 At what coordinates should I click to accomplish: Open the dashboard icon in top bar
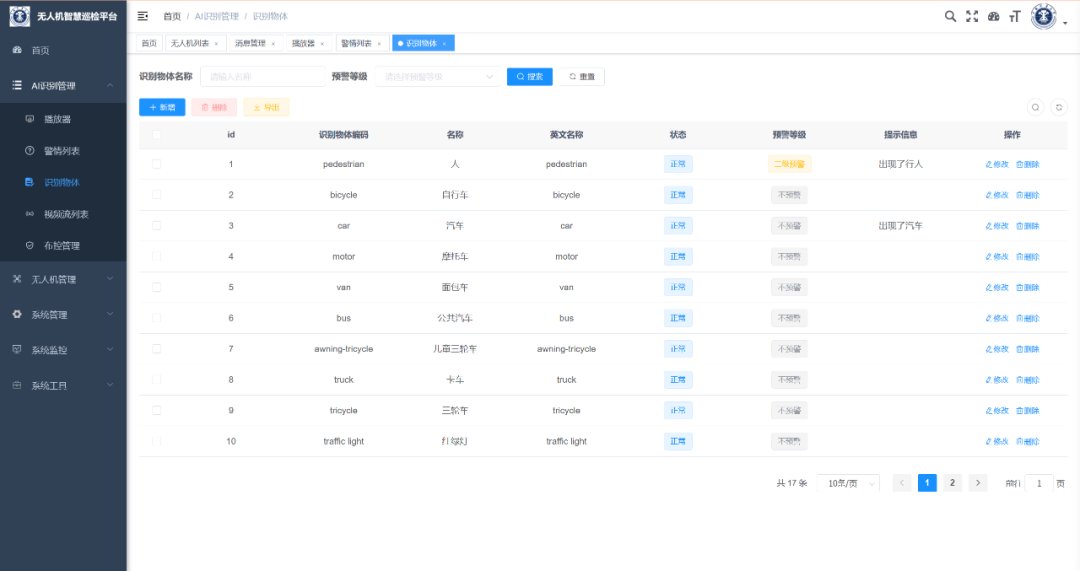[993, 16]
